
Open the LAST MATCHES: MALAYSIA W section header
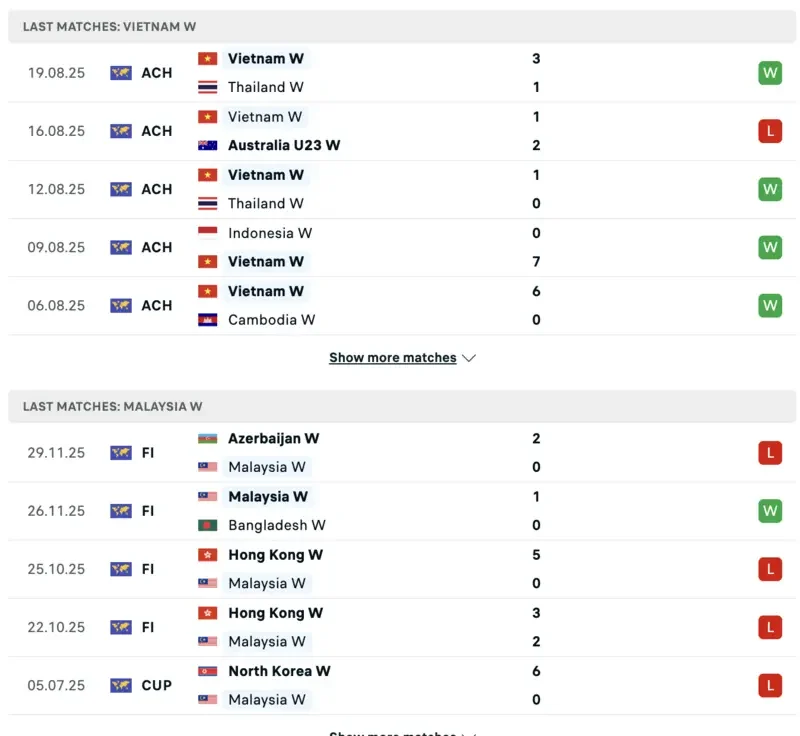(119, 407)
